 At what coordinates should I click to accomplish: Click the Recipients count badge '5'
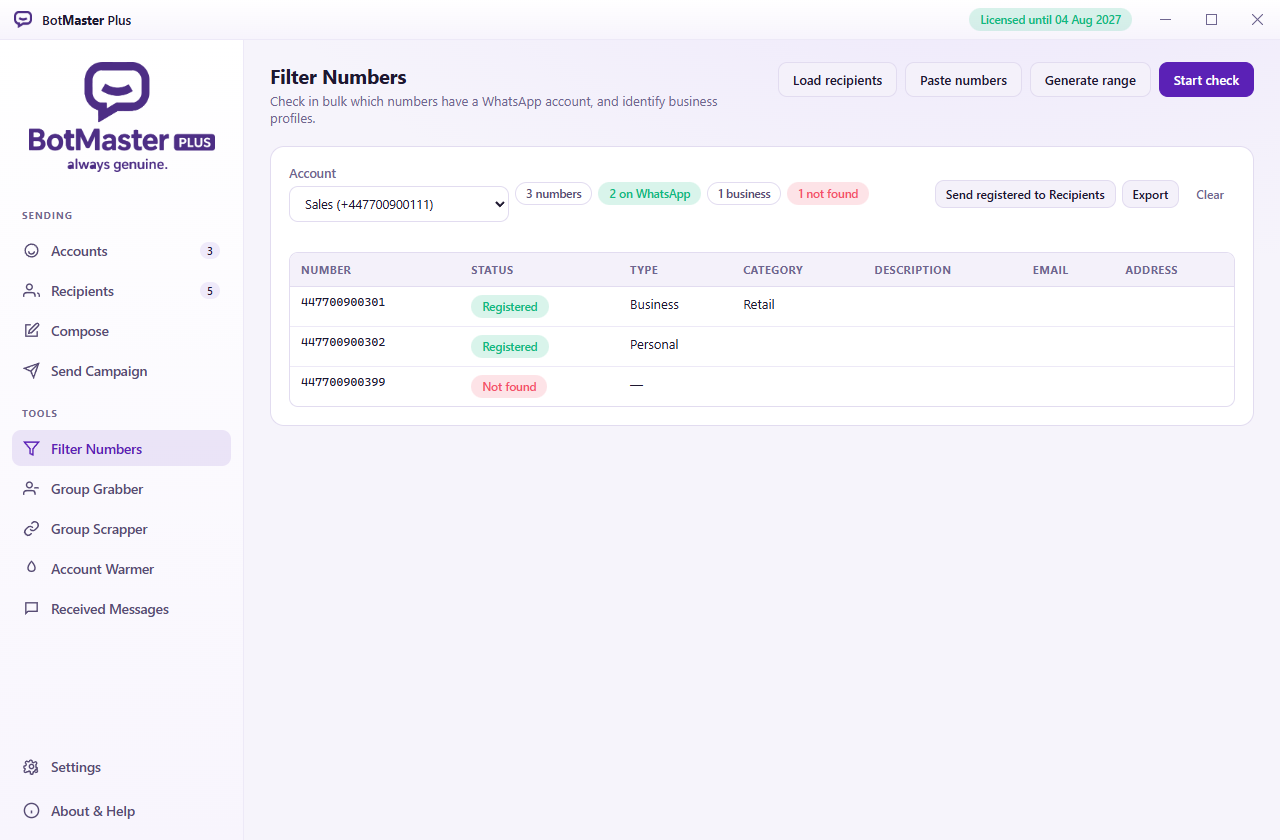[x=209, y=291]
